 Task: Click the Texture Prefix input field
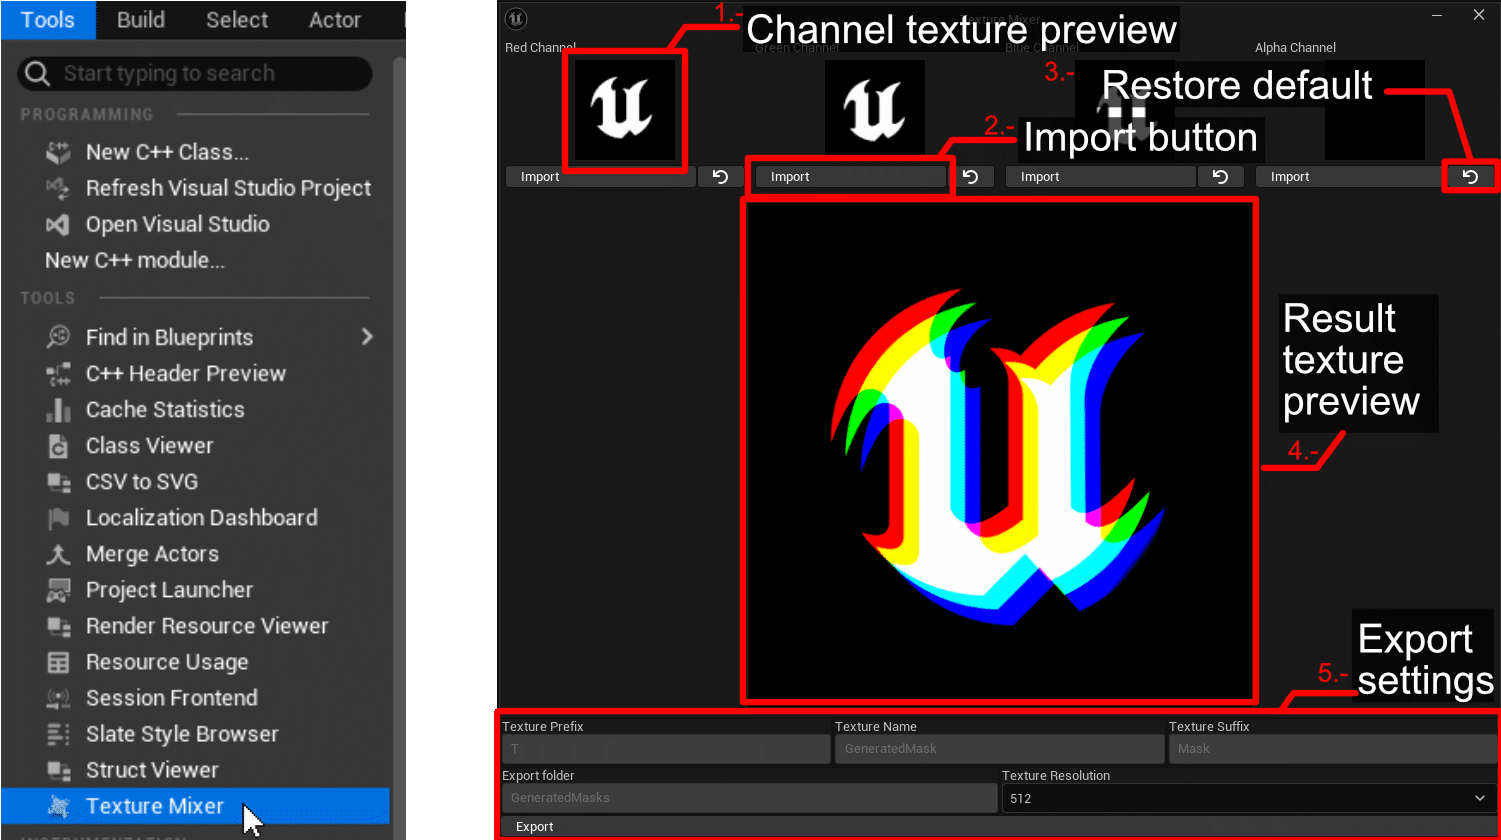[666, 749]
